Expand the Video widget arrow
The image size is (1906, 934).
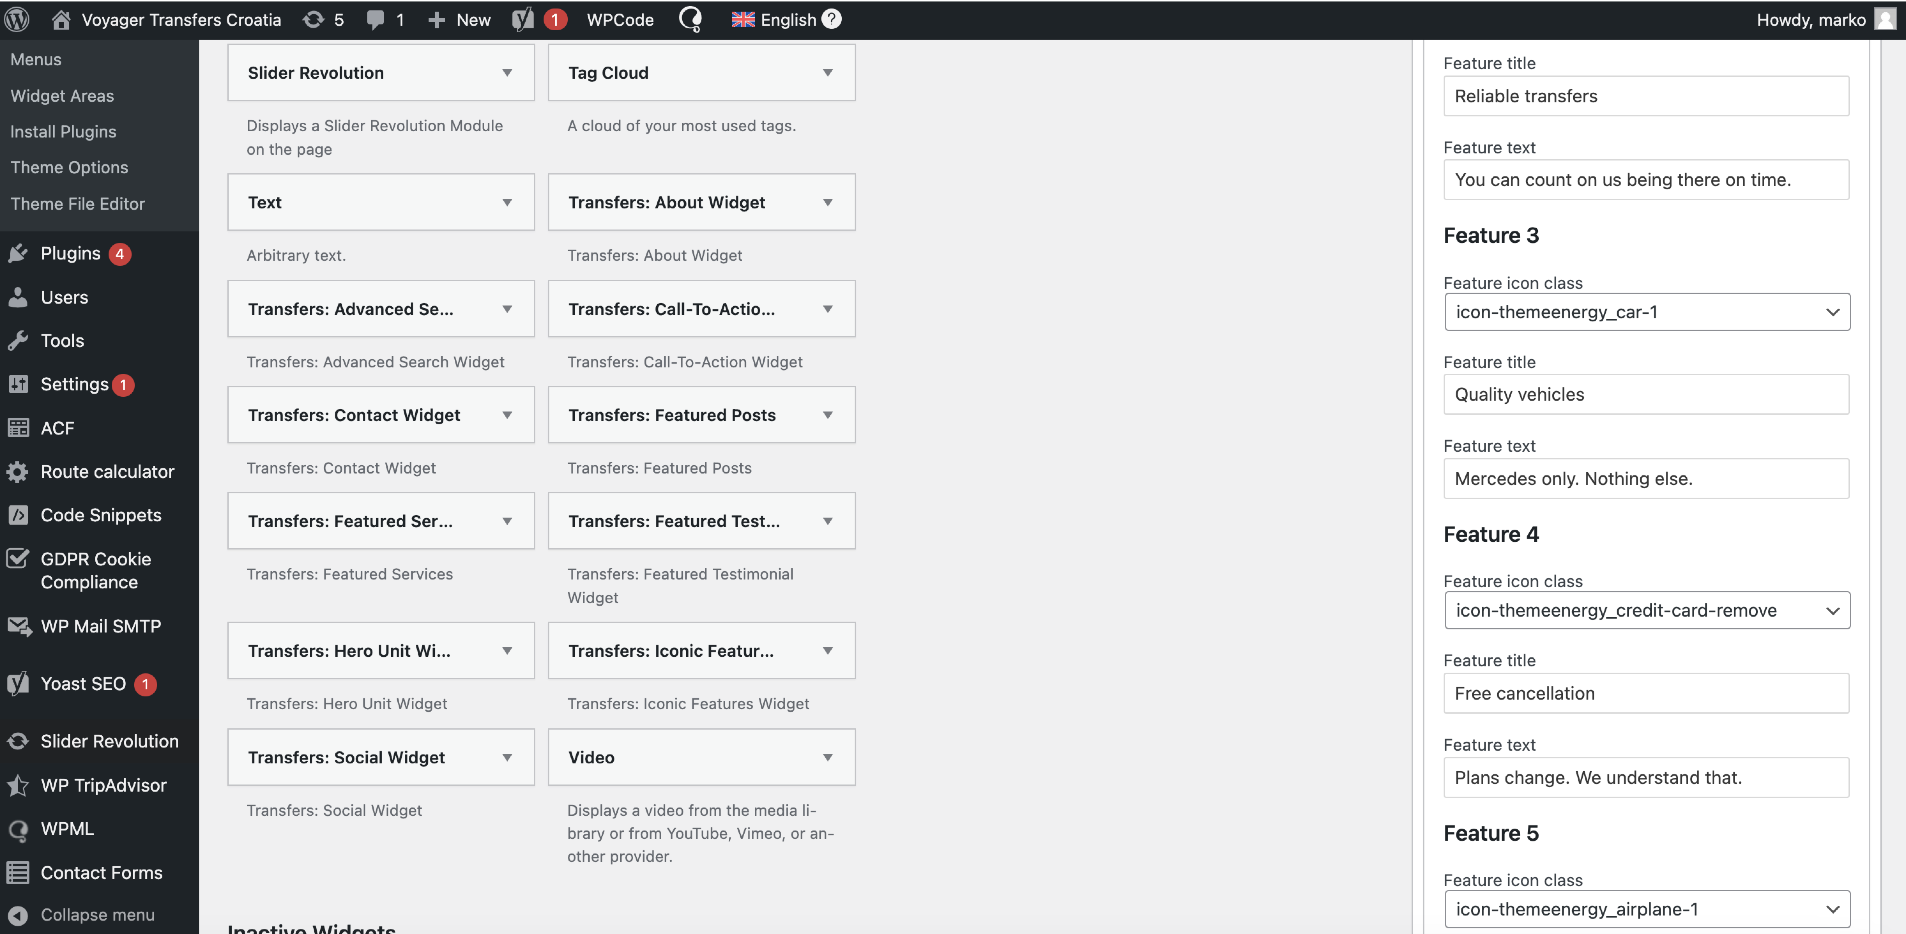[828, 757]
